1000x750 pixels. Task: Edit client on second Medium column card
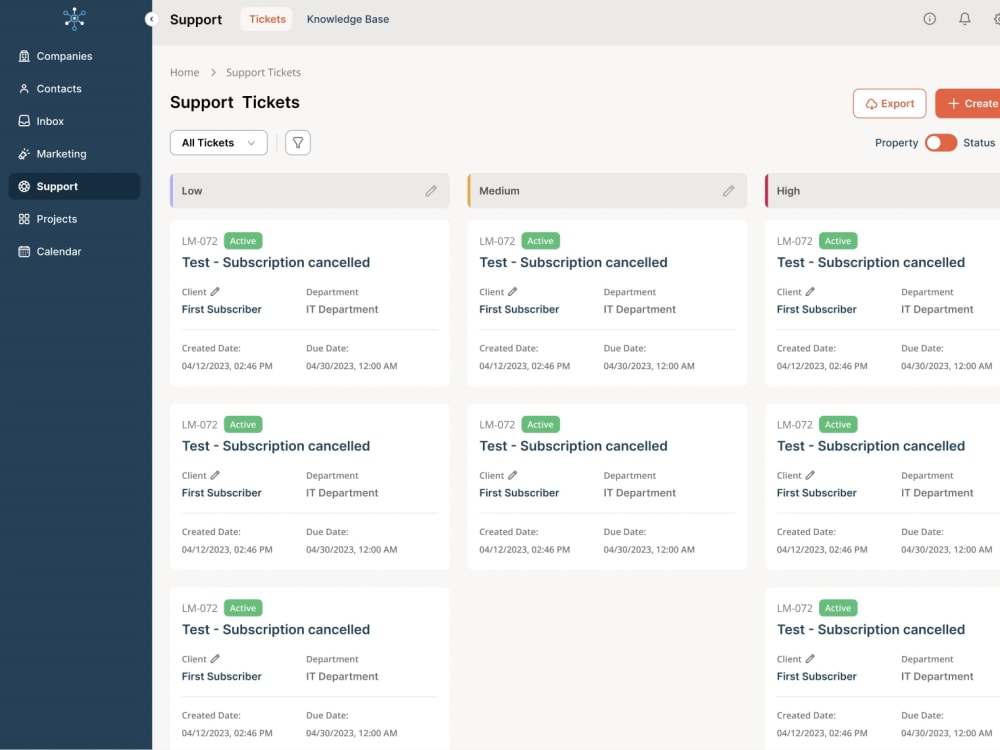[513, 475]
